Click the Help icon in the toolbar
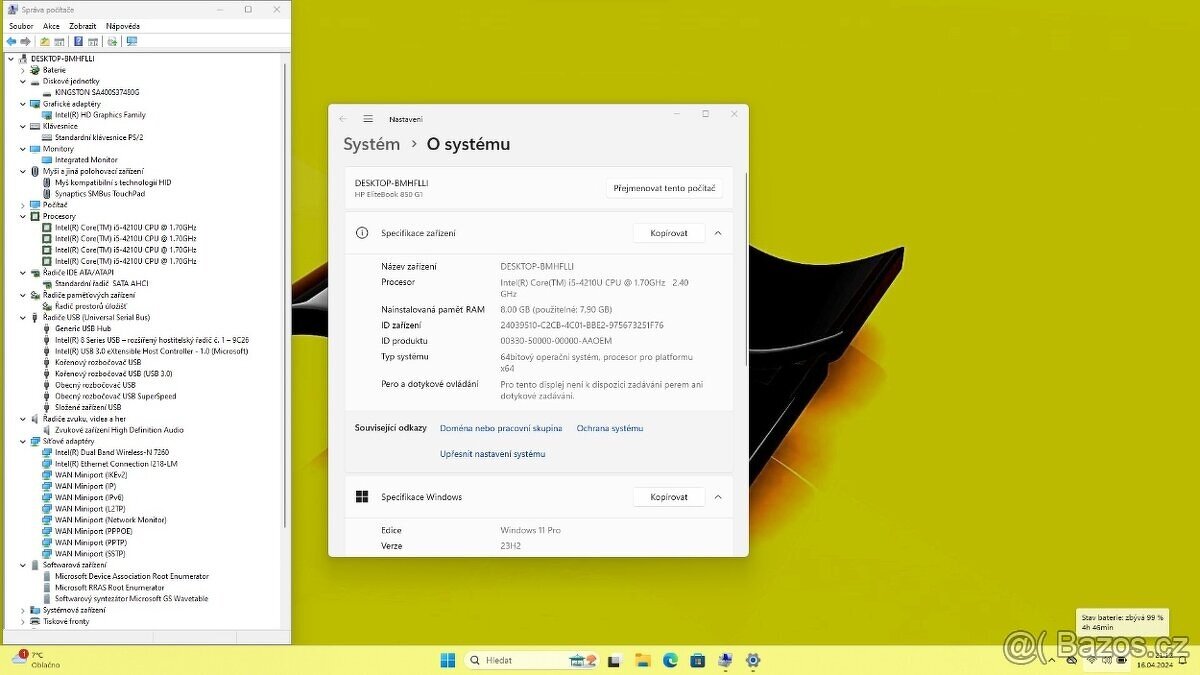Image resolution: width=1200 pixels, height=675 pixels. coord(78,42)
